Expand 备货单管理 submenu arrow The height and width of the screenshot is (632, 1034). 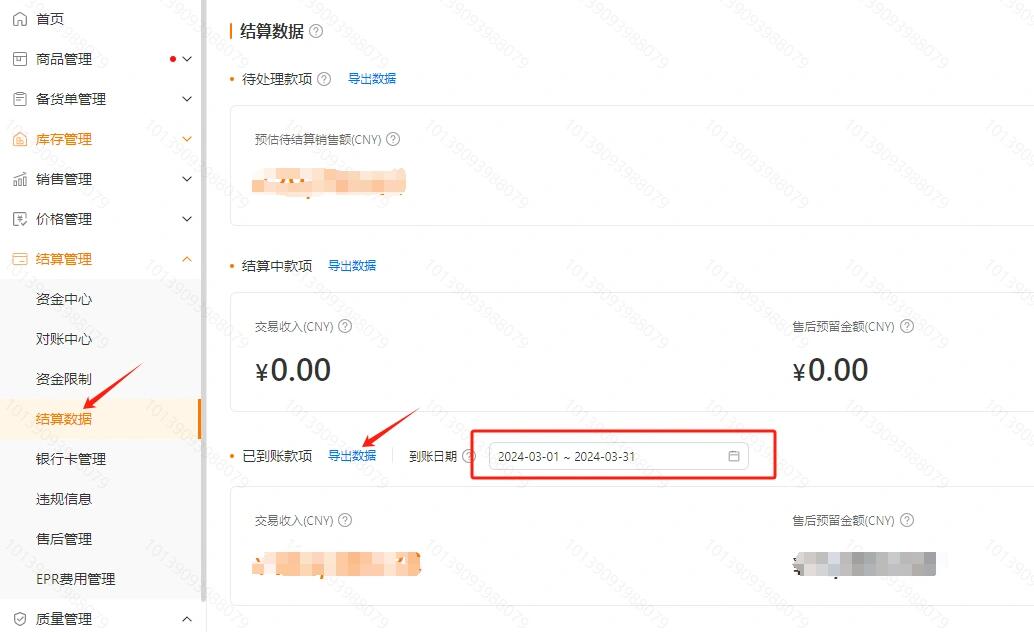187,99
